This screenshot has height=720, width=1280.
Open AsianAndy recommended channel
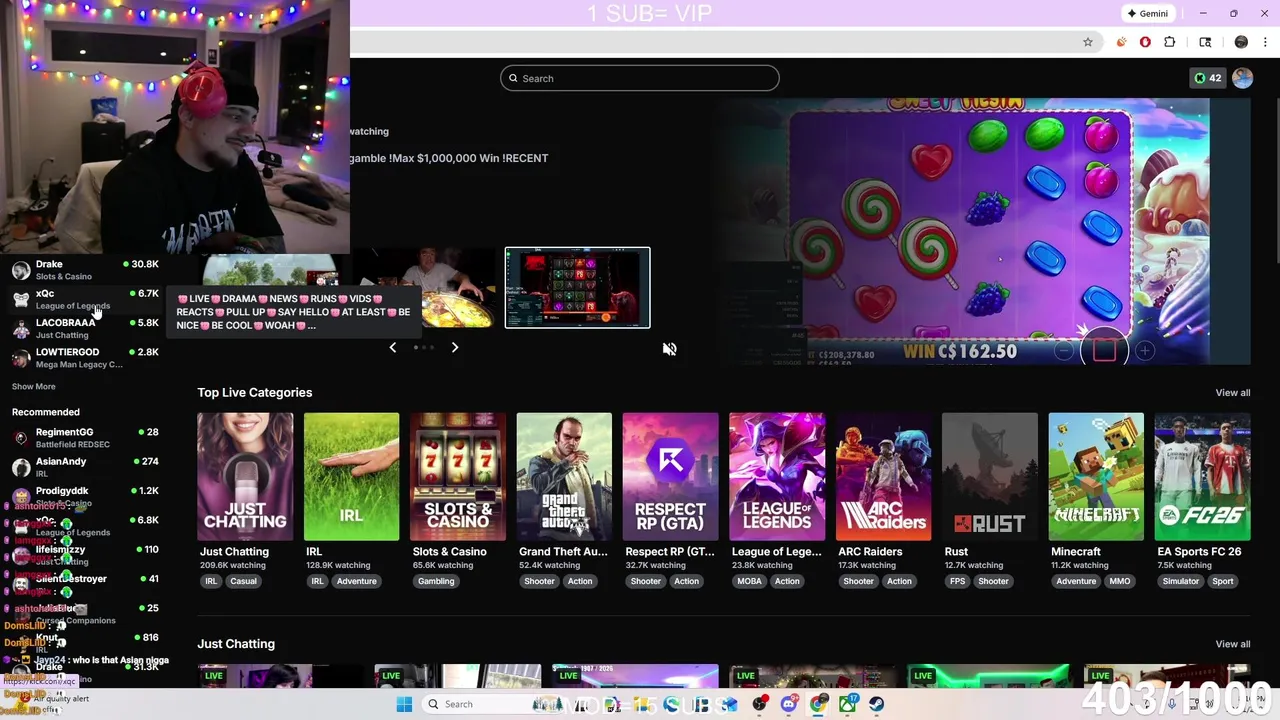[85, 467]
